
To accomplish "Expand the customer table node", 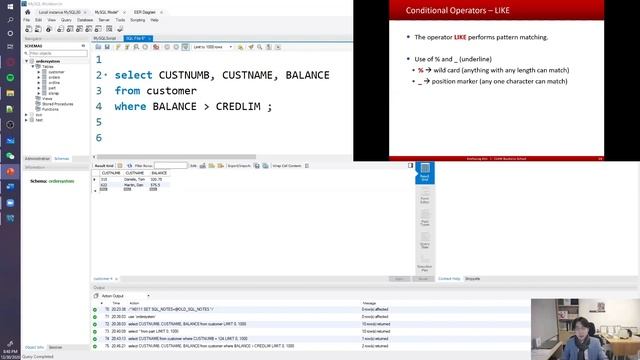I will (x=39, y=72).
